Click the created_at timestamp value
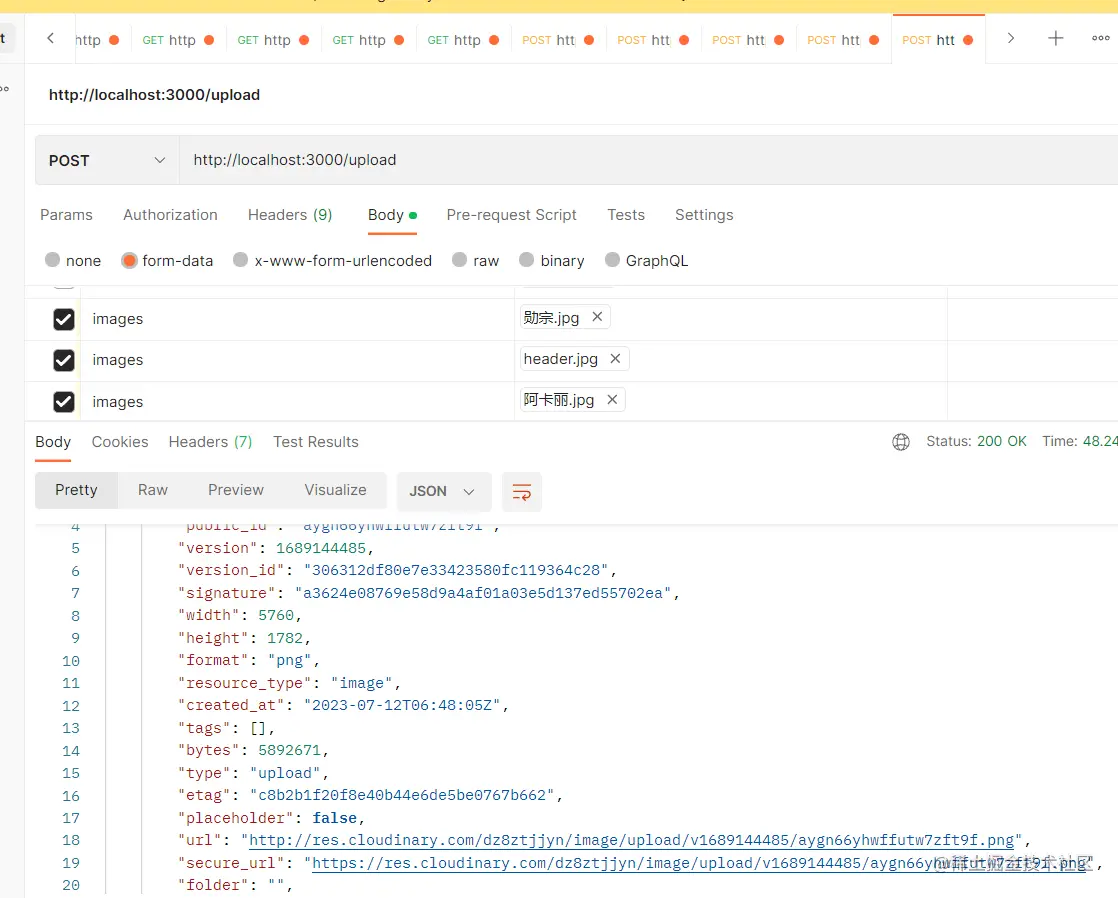 click(x=402, y=705)
